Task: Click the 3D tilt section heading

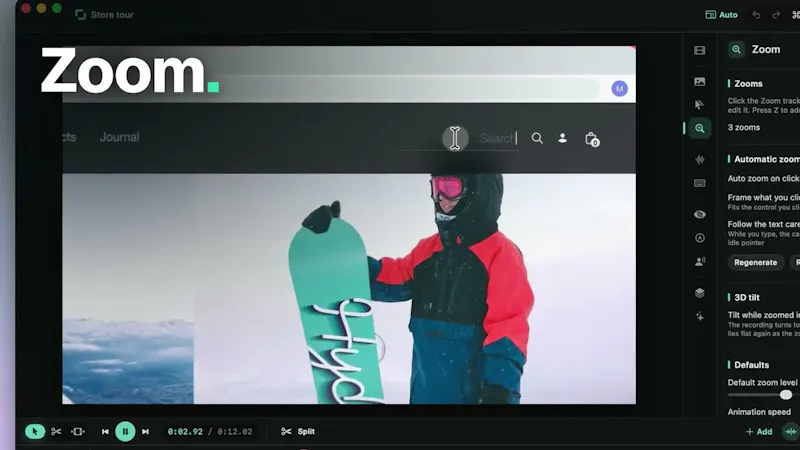Action: click(746, 297)
